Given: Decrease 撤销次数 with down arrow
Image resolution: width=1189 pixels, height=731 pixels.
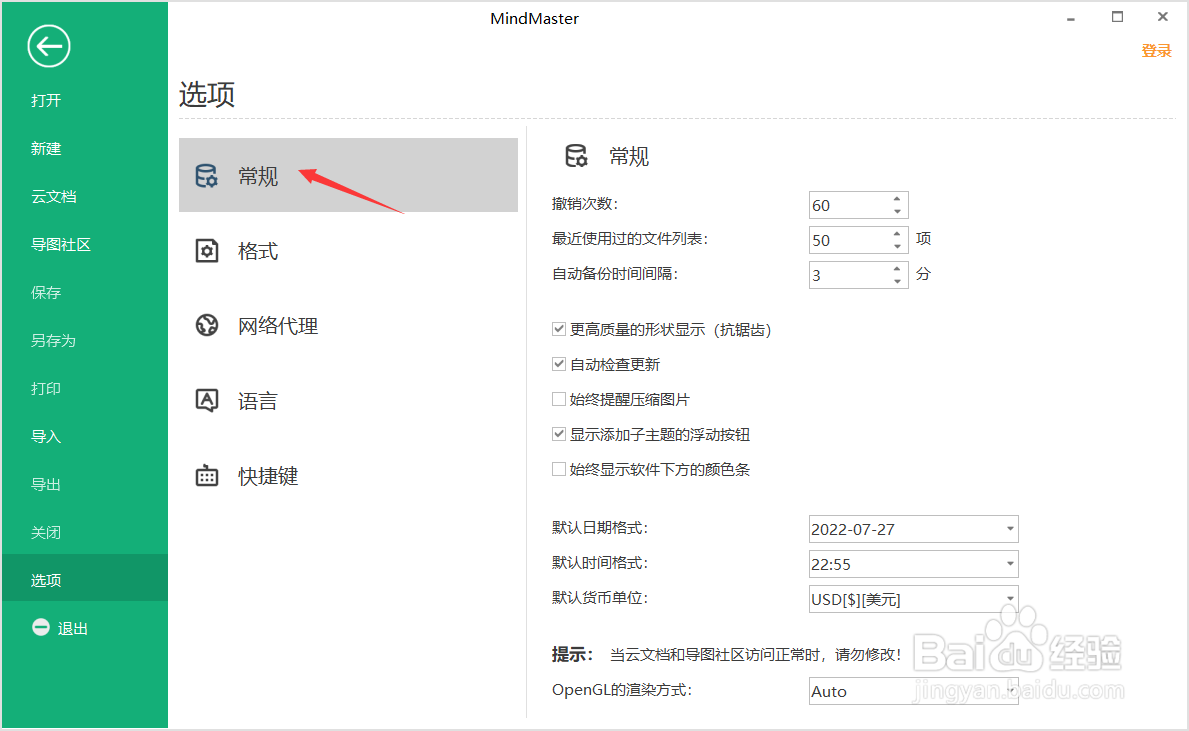Looking at the screenshot, I should tap(897, 211).
